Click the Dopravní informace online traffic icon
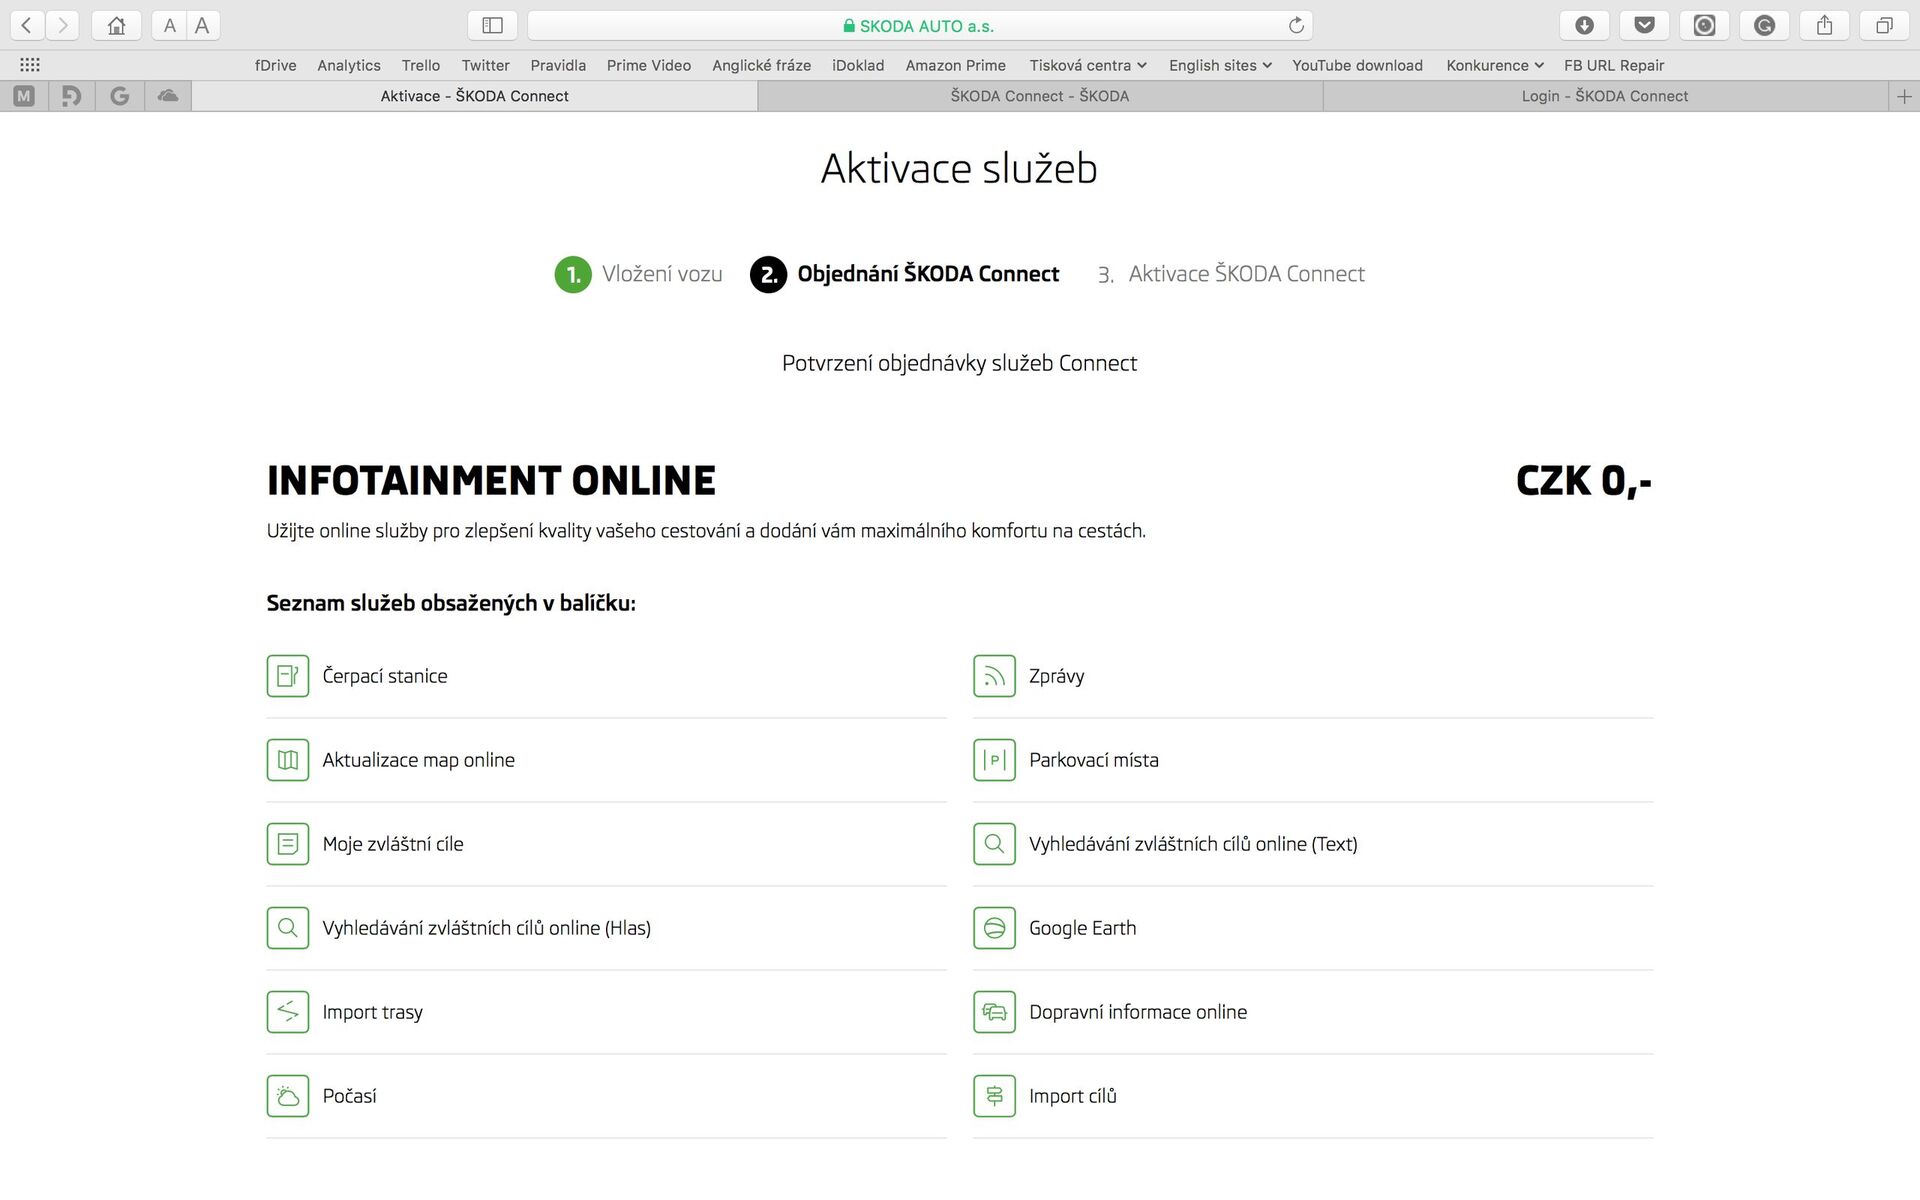This screenshot has height=1200, width=1920. pos(994,1012)
